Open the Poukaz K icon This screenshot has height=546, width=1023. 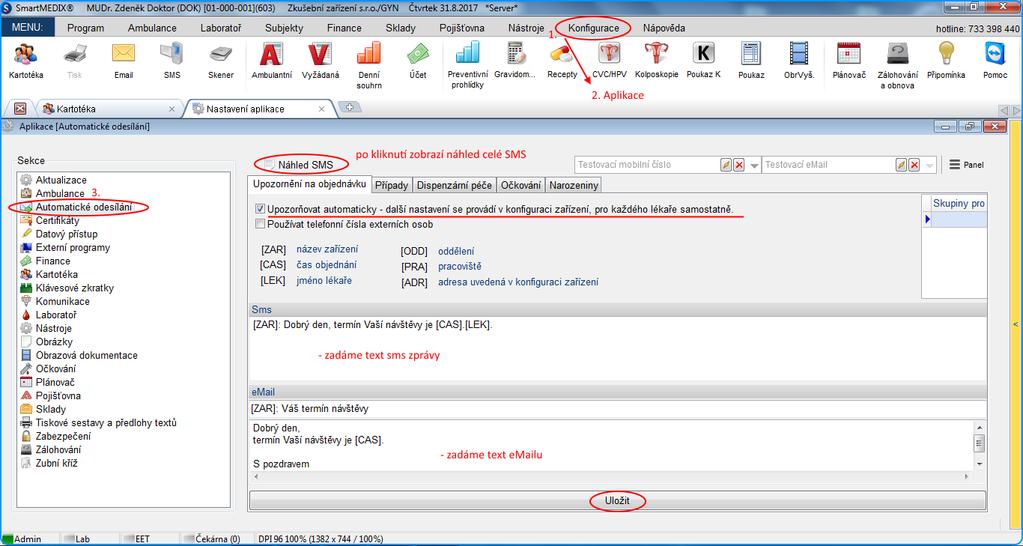(x=703, y=61)
